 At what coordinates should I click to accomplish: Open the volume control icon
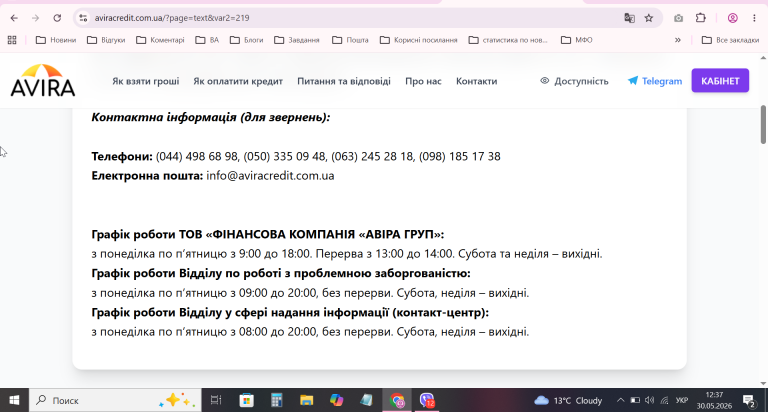click(x=649, y=400)
